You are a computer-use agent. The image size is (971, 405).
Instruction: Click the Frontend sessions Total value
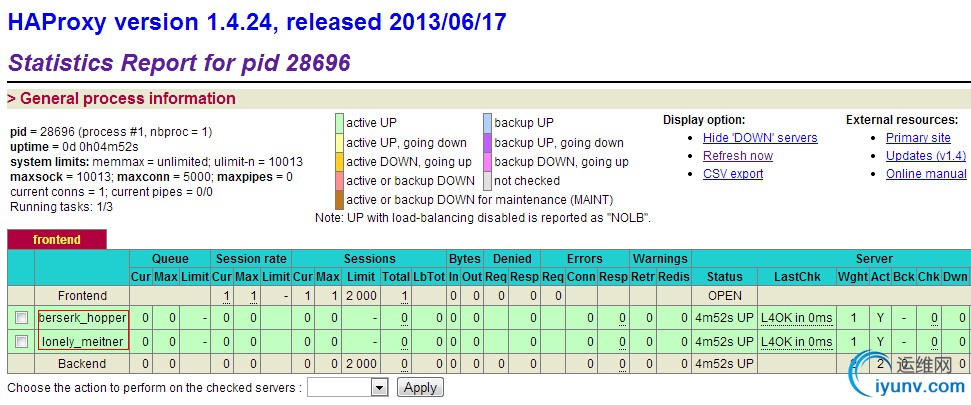pyautogui.click(x=404, y=296)
